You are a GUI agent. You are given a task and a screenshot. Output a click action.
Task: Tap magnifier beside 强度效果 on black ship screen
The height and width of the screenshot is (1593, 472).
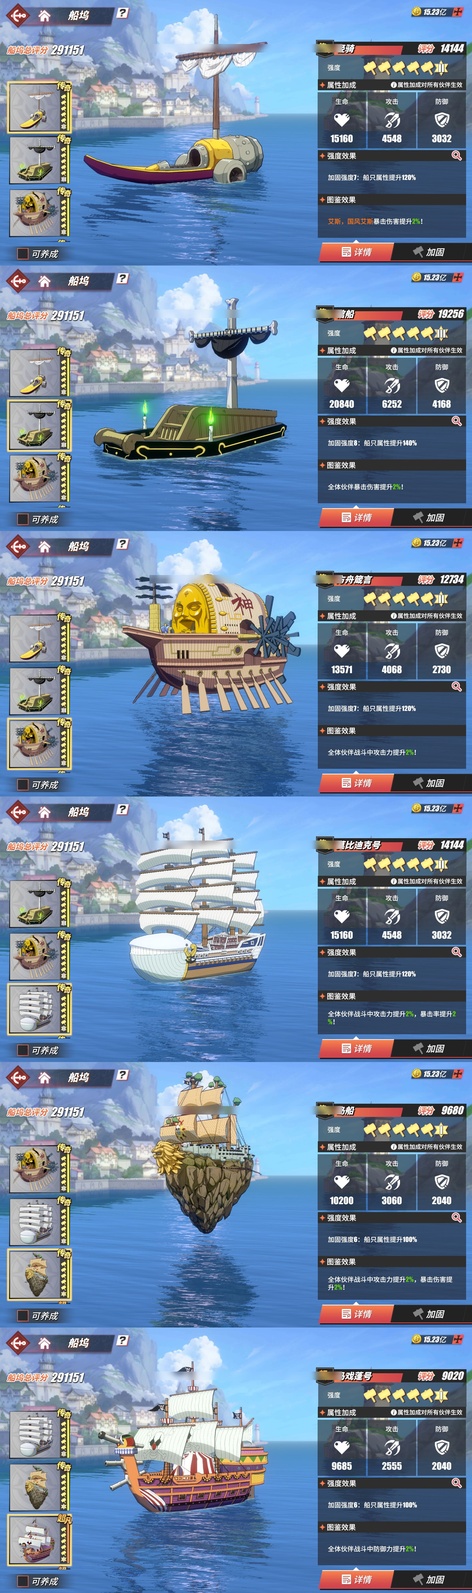[x=457, y=421]
